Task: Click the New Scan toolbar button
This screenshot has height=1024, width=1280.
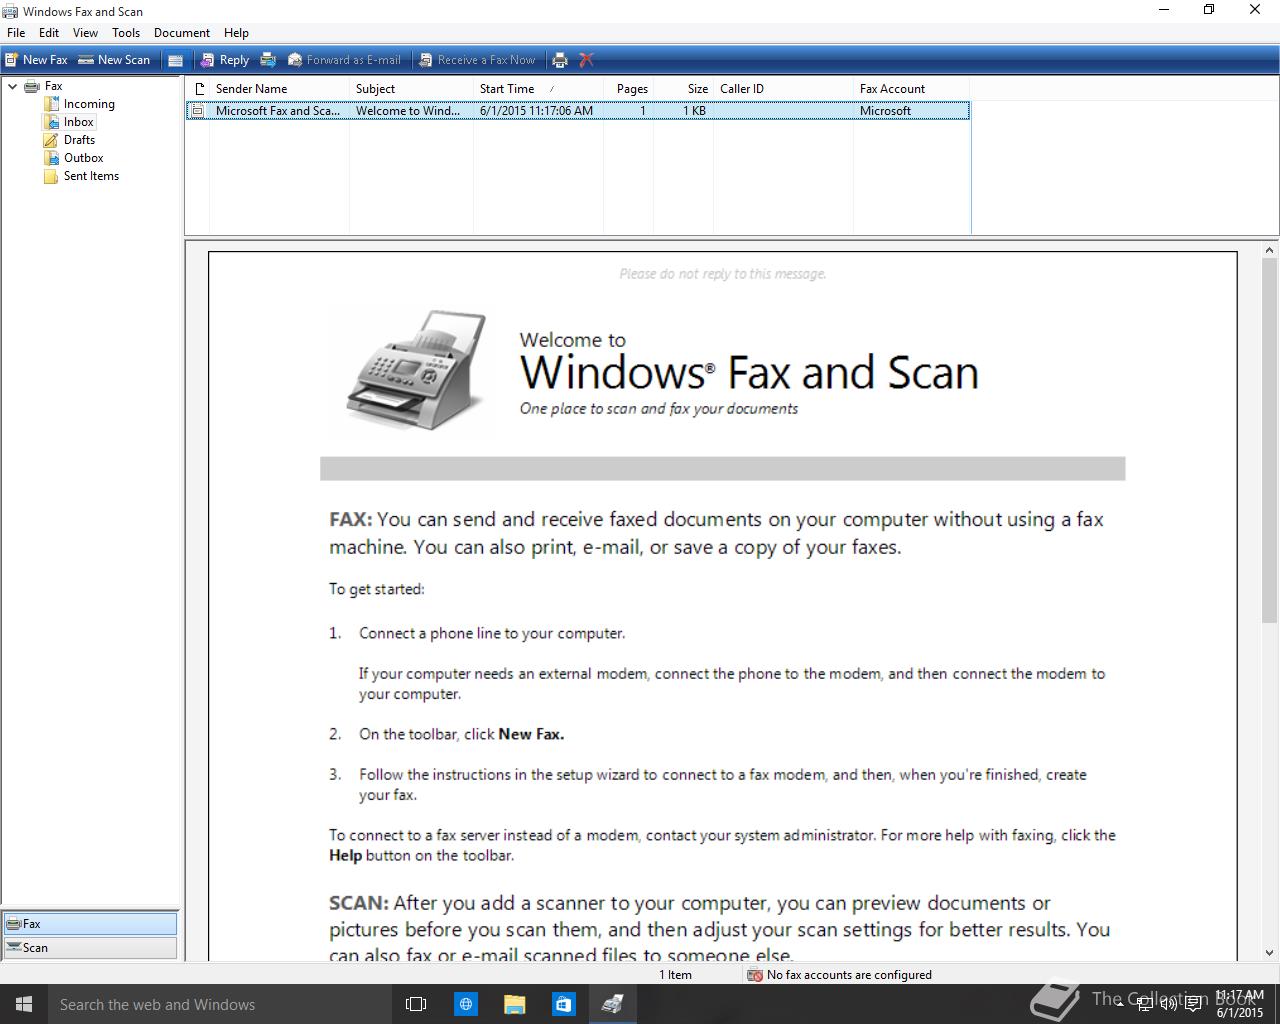Action: pos(114,60)
